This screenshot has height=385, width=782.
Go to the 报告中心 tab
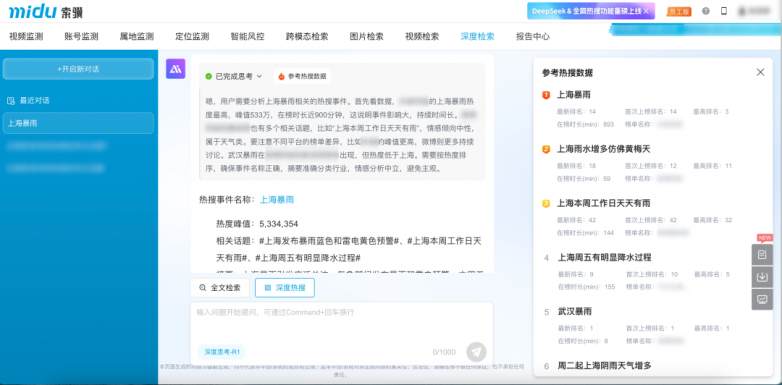[533, 36]
